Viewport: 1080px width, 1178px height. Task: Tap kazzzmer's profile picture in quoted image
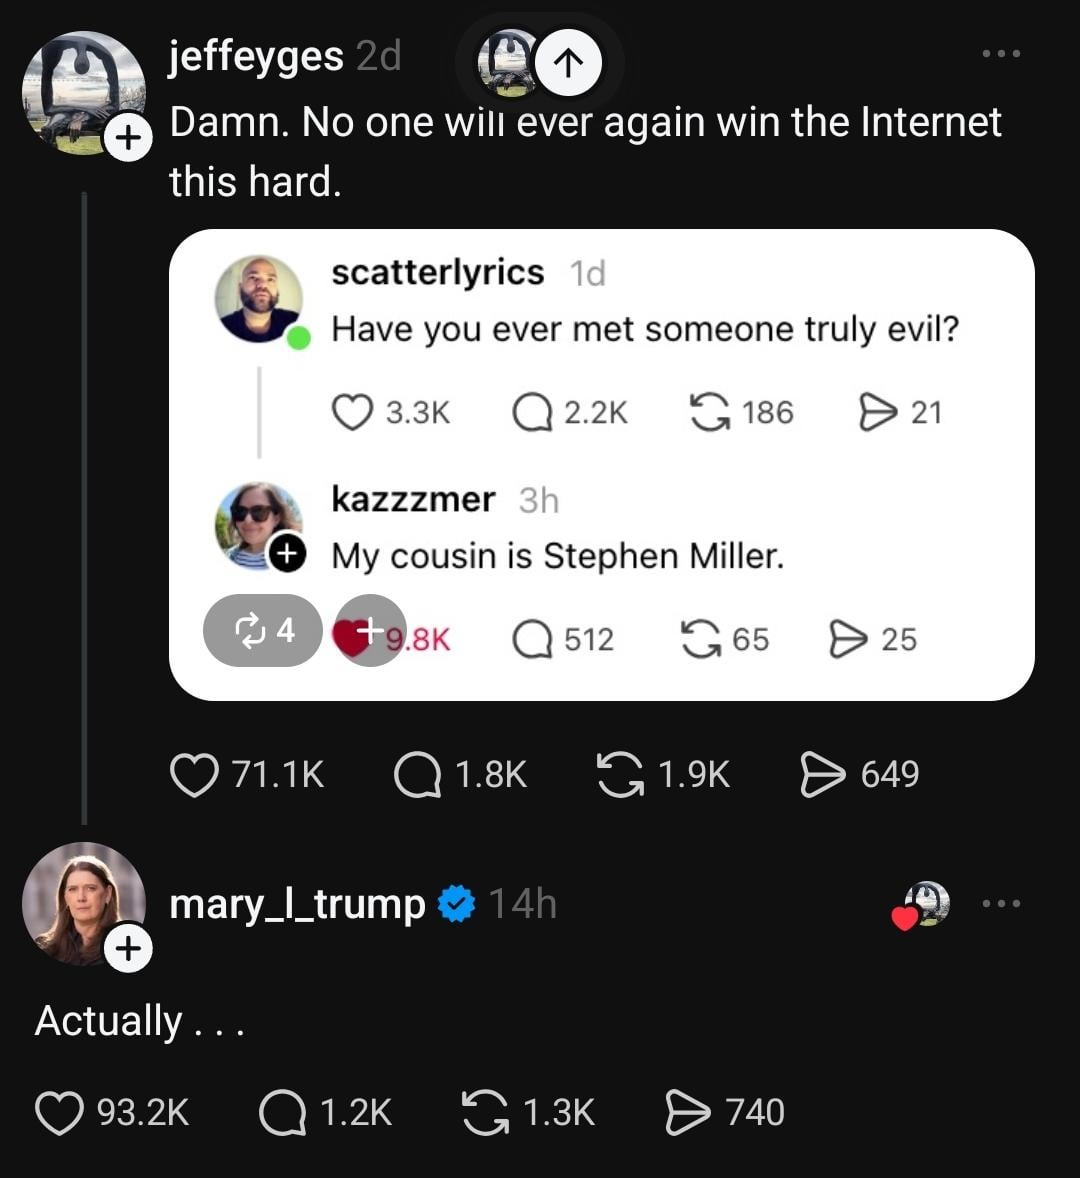tap(257, 525)
